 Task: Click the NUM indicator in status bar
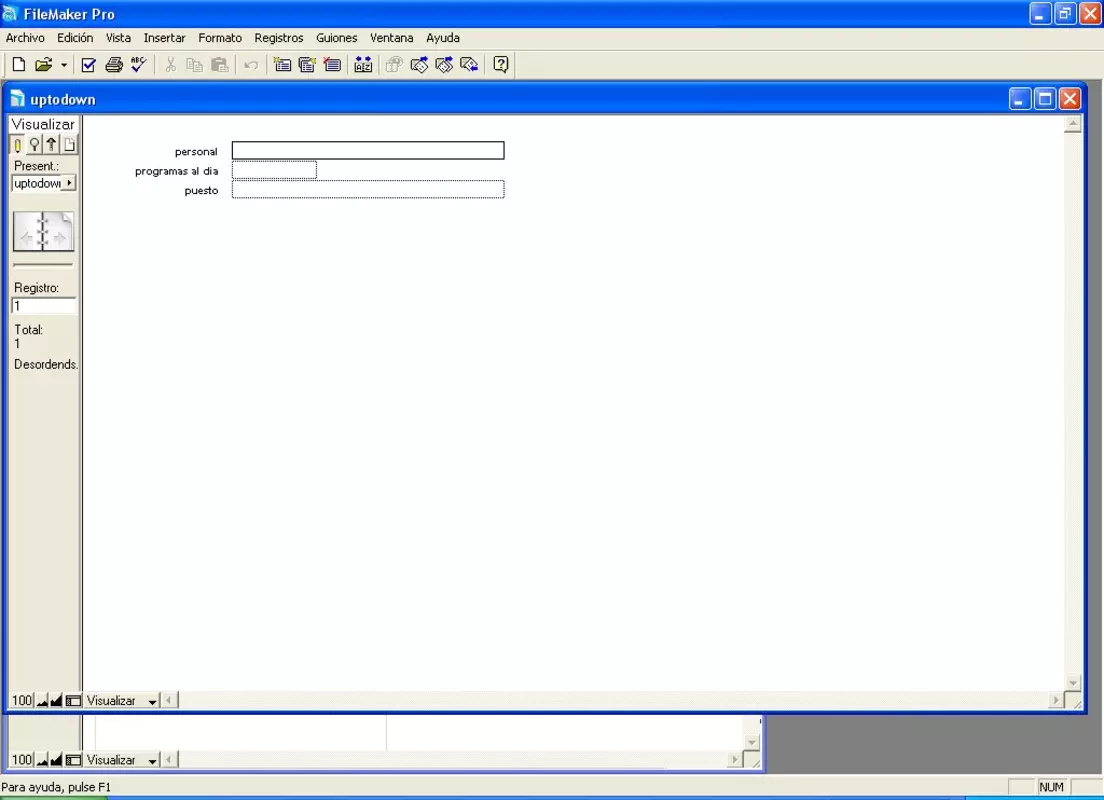(x=1051, y=787)
